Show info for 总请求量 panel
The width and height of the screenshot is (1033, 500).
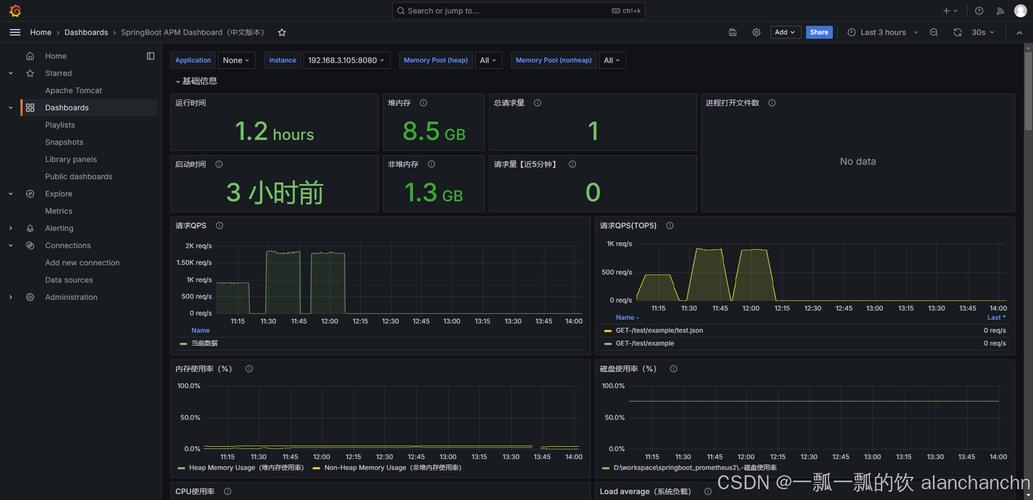(537, 103)
